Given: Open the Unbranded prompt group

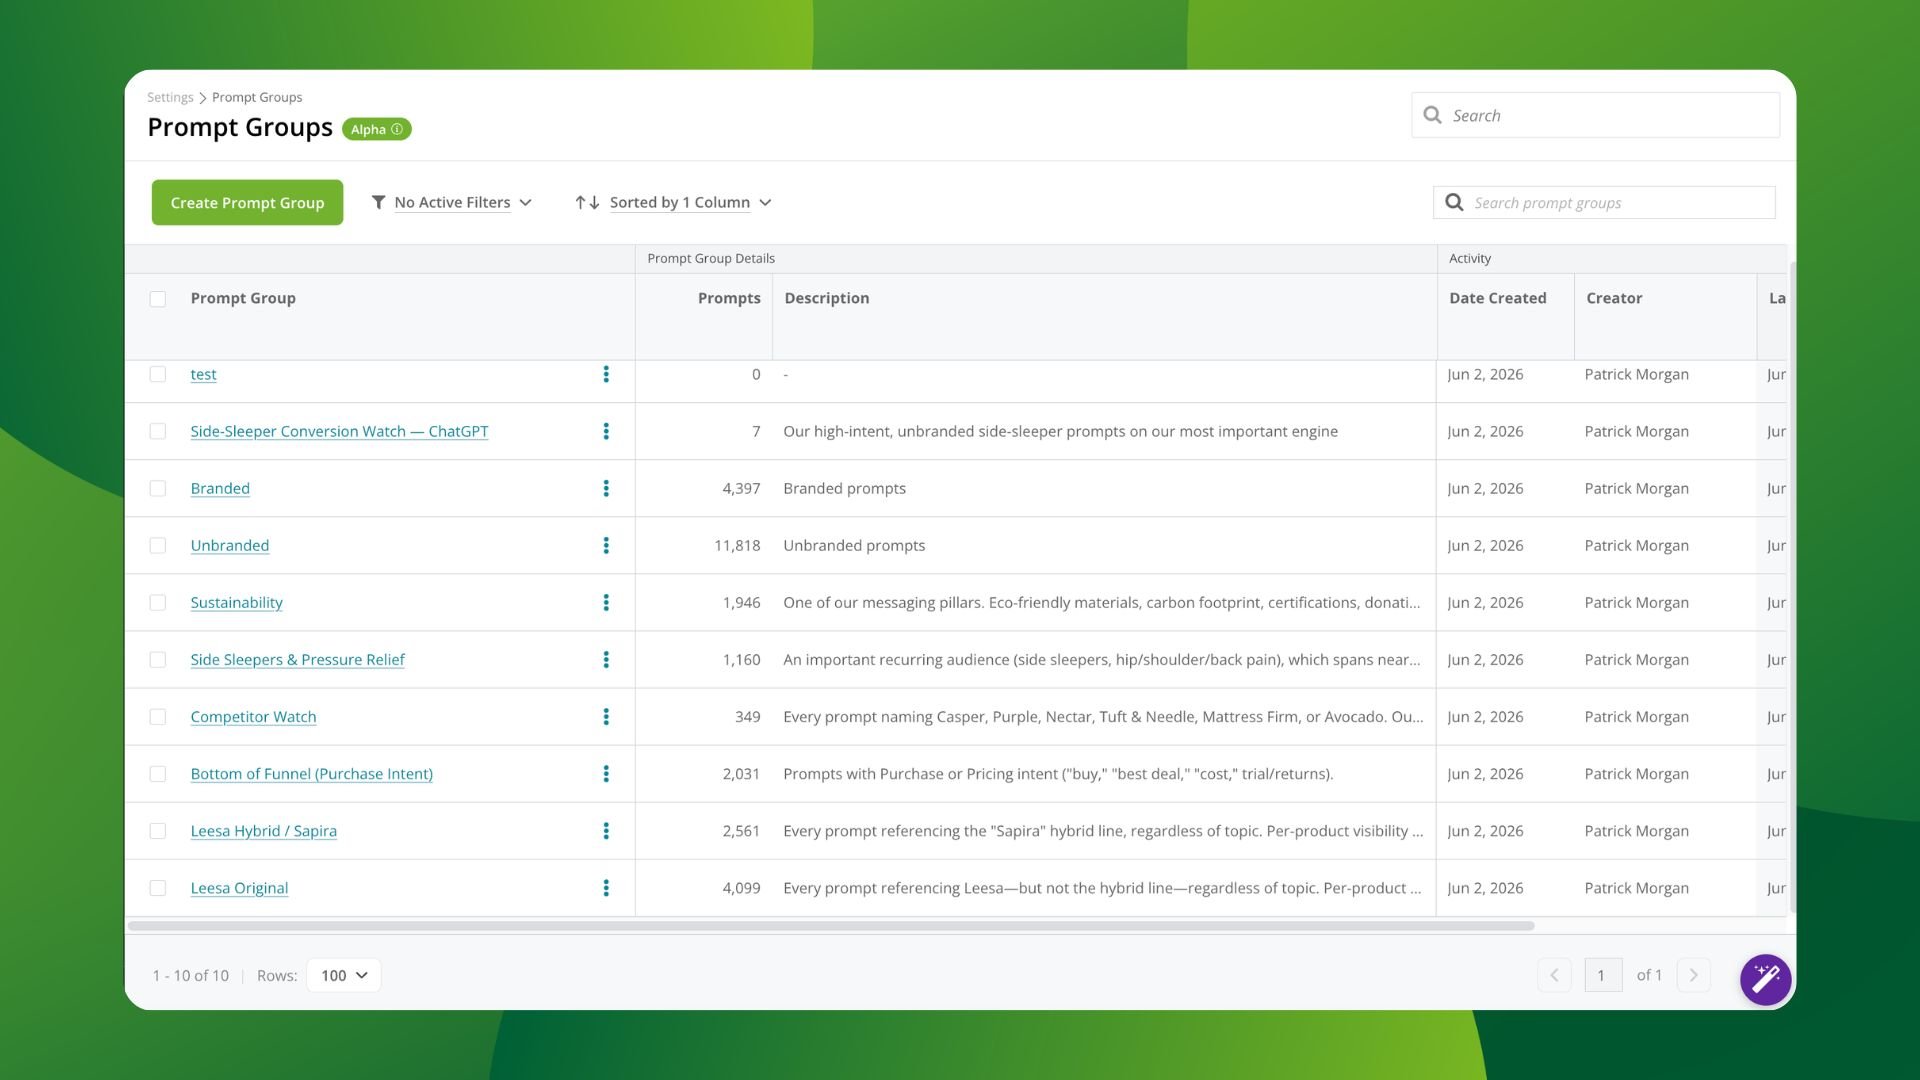Looking at the screenshot, I should [x=230, y=545].
